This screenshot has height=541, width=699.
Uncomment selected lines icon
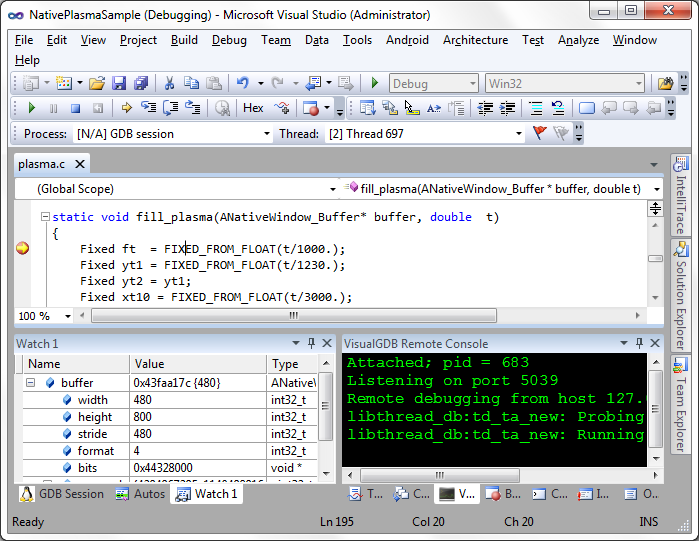click(x=558, y=108)
